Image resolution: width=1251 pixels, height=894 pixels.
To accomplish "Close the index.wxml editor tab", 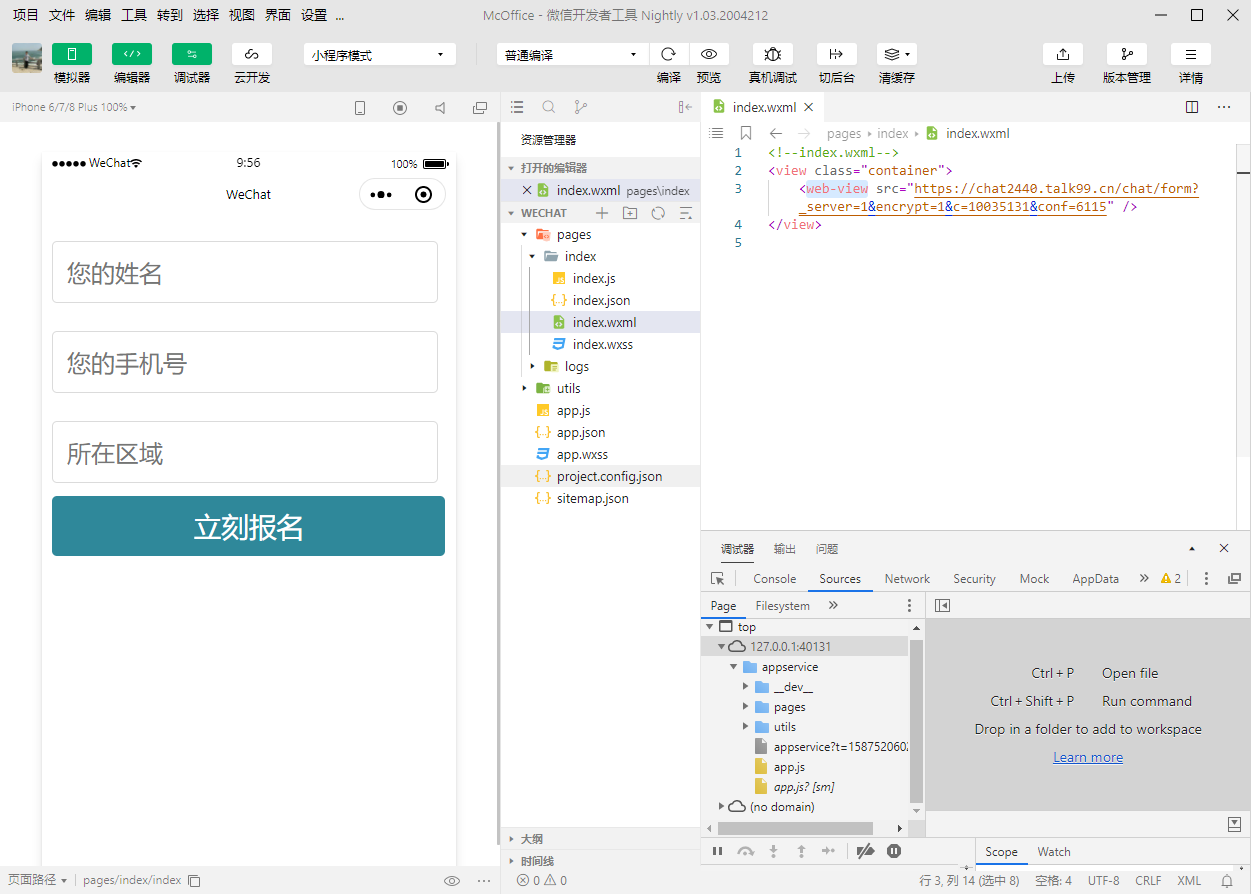I will tap(808, 107).
